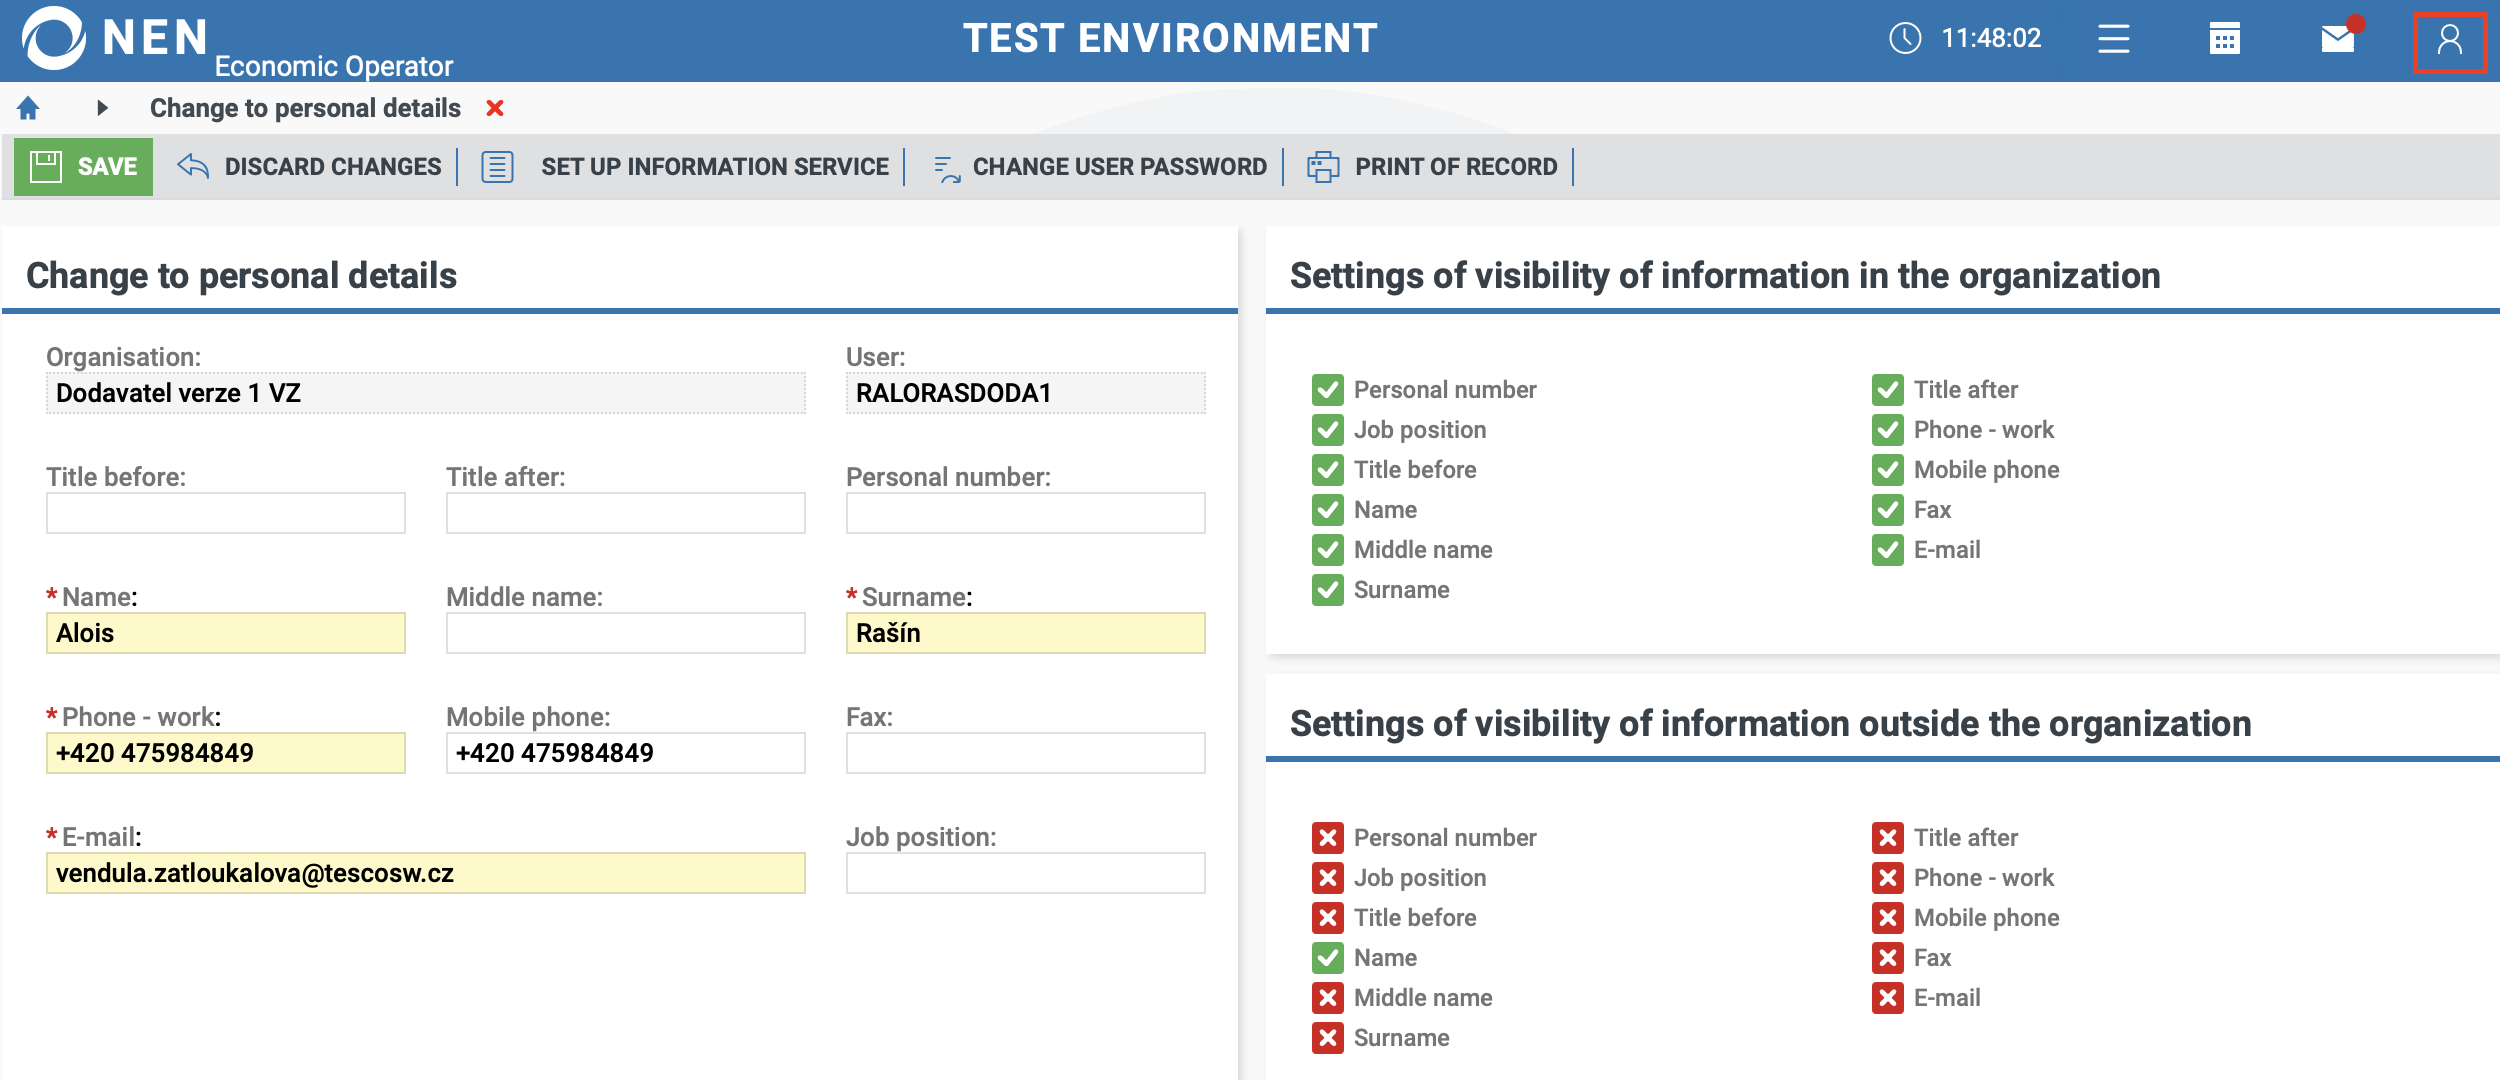Disable Name visibility outside the organization
This screenshot has height=1080, width=2500.
click(1328, 958)
